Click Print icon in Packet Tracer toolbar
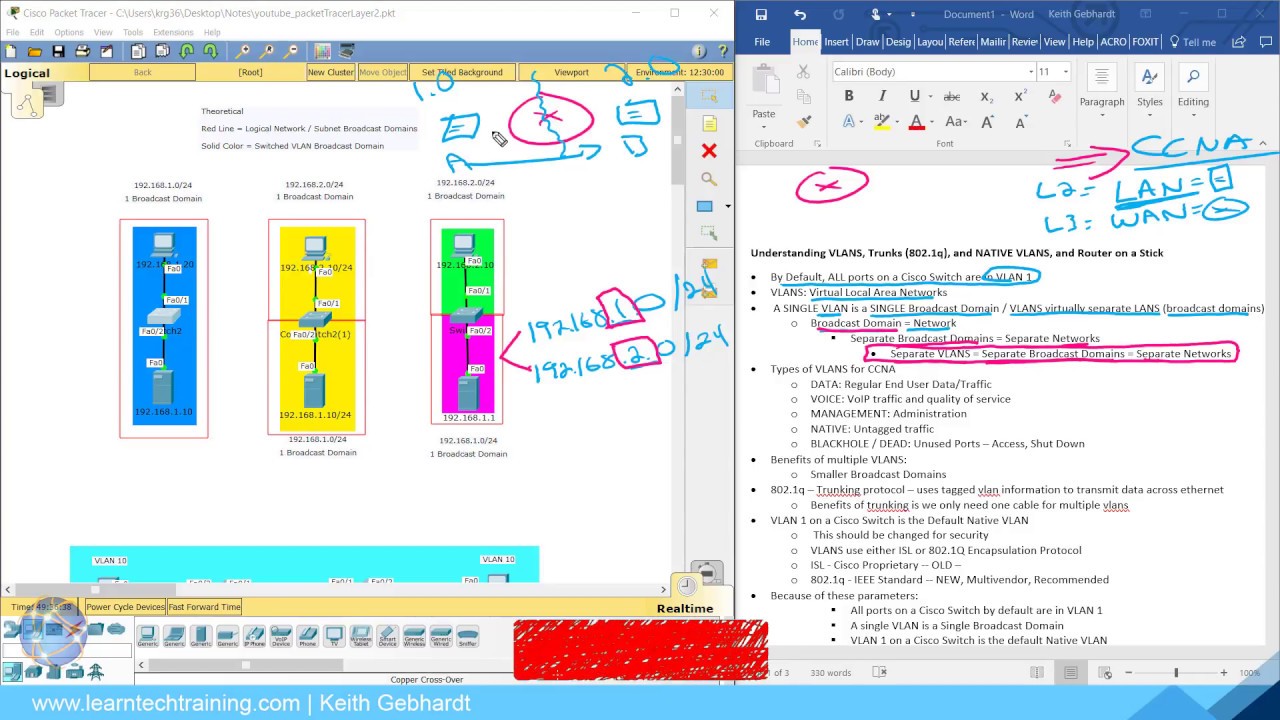This screenshot has height=720, width=1280. (x=82, y=51)
